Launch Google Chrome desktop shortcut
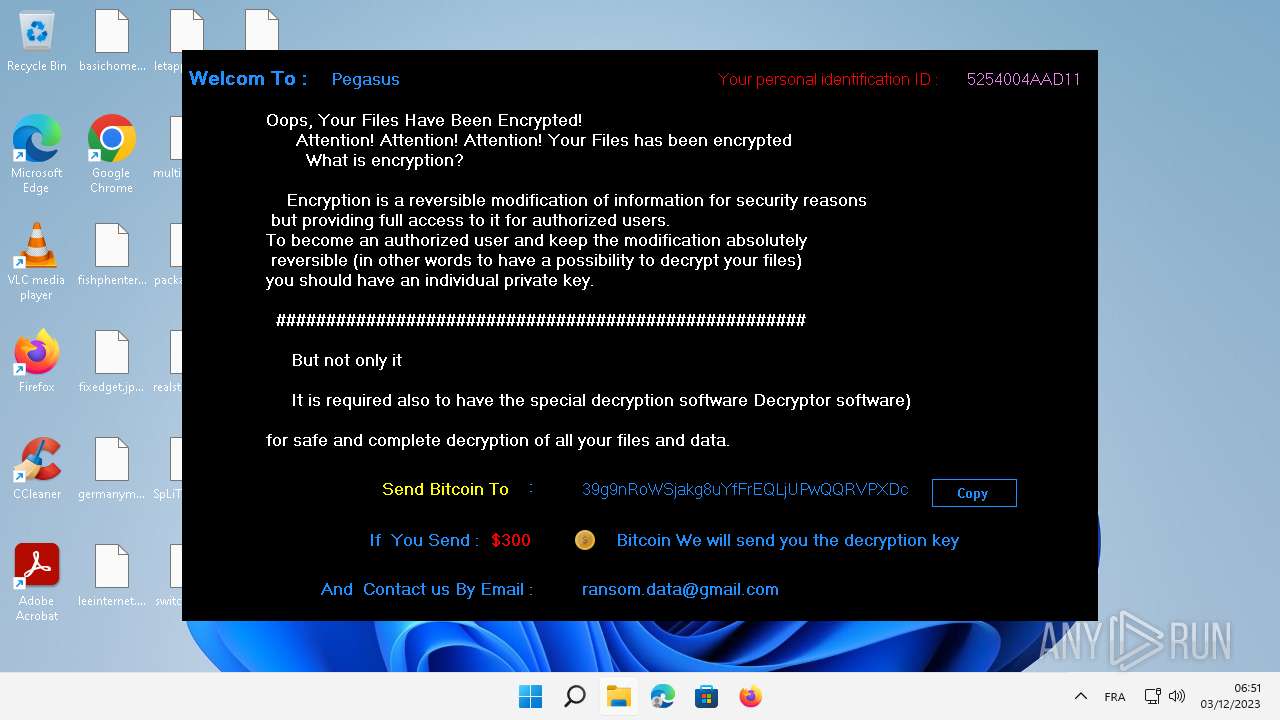1280x720 pixels. click(111, 154)
